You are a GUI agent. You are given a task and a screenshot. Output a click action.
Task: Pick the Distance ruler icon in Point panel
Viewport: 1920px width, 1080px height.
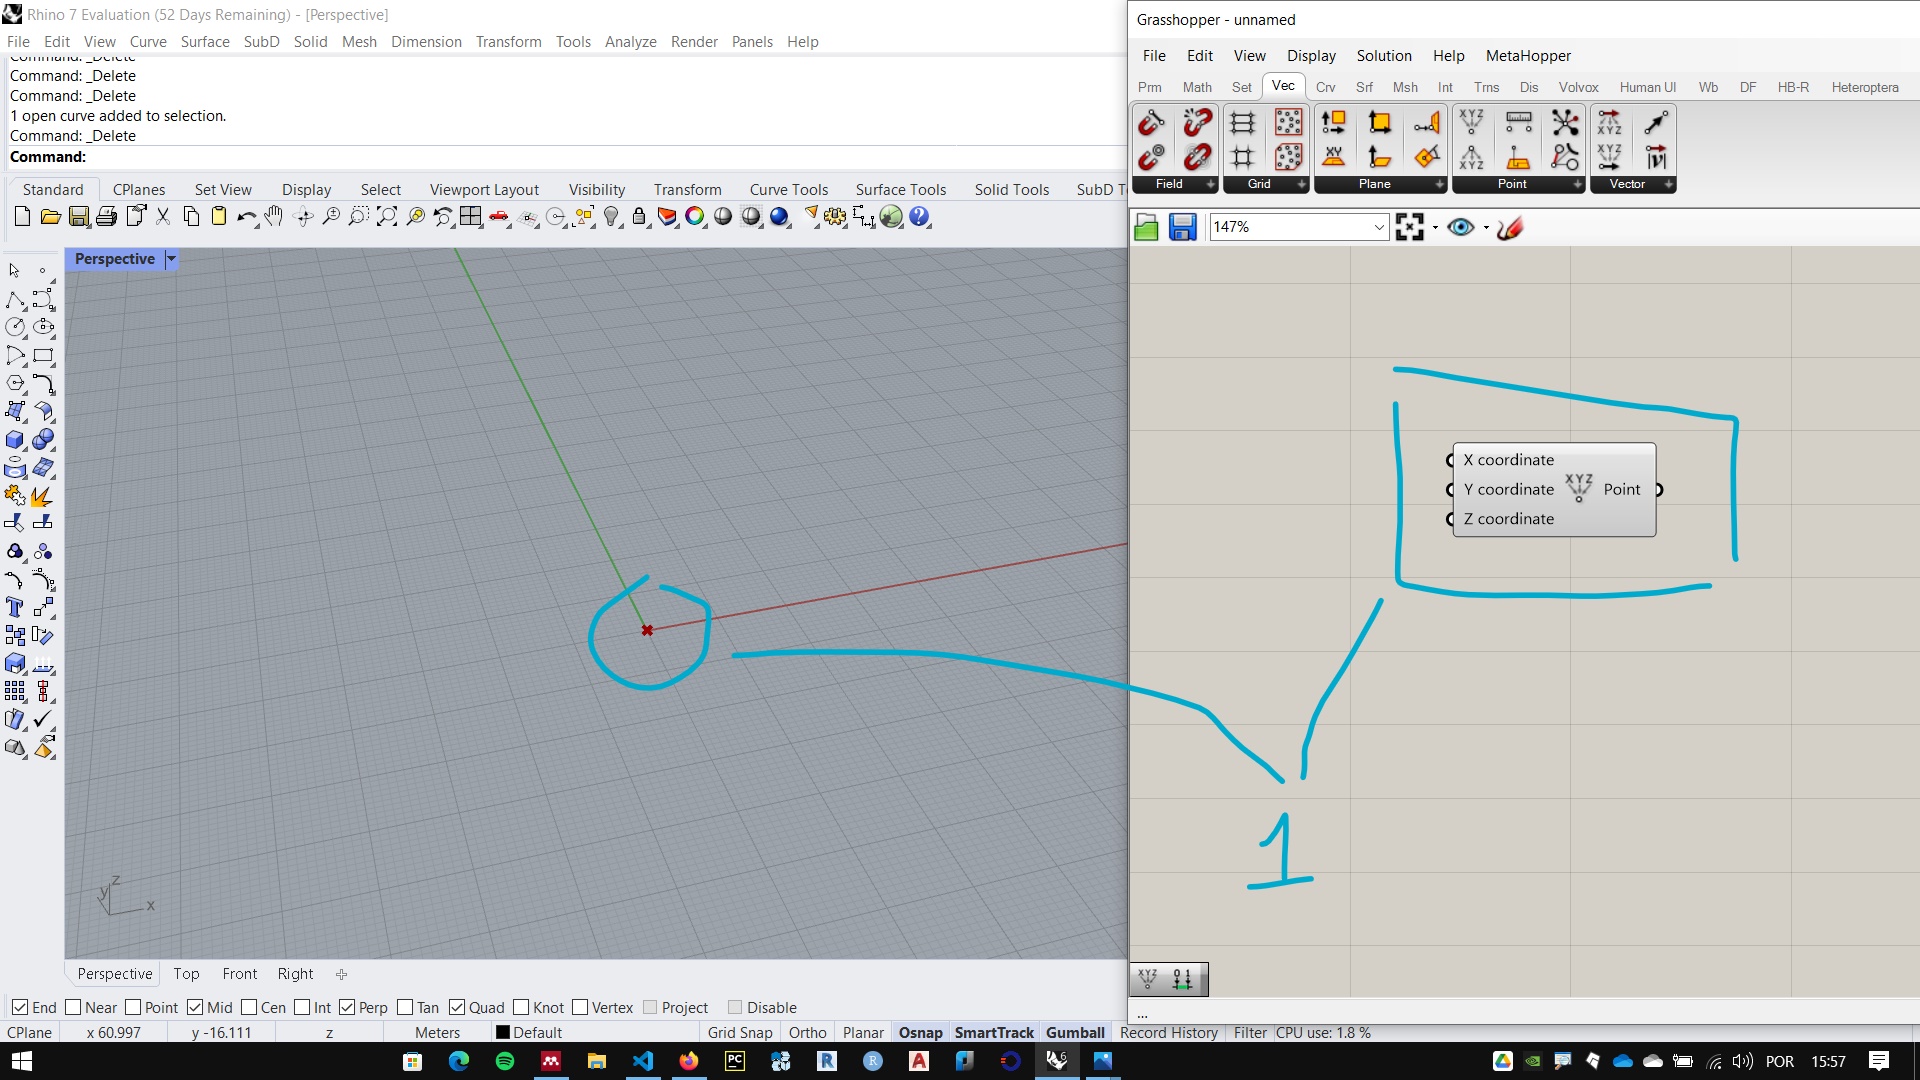click(x=1518, y=123)
